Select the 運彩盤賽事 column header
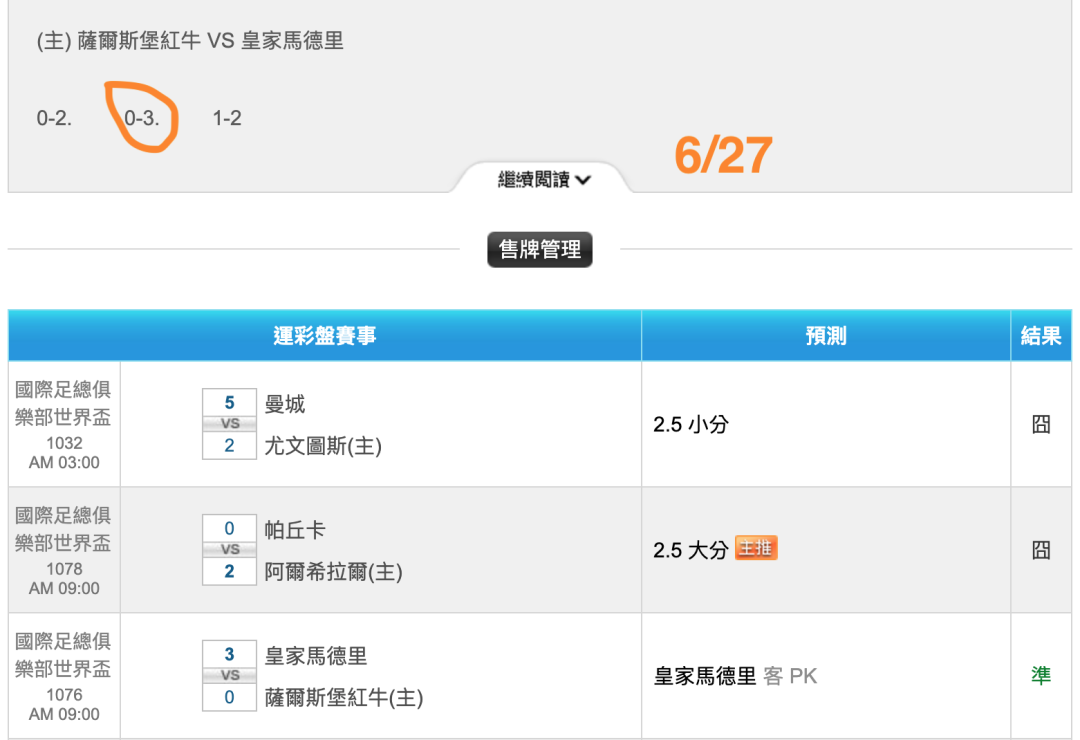 point(324,336)
